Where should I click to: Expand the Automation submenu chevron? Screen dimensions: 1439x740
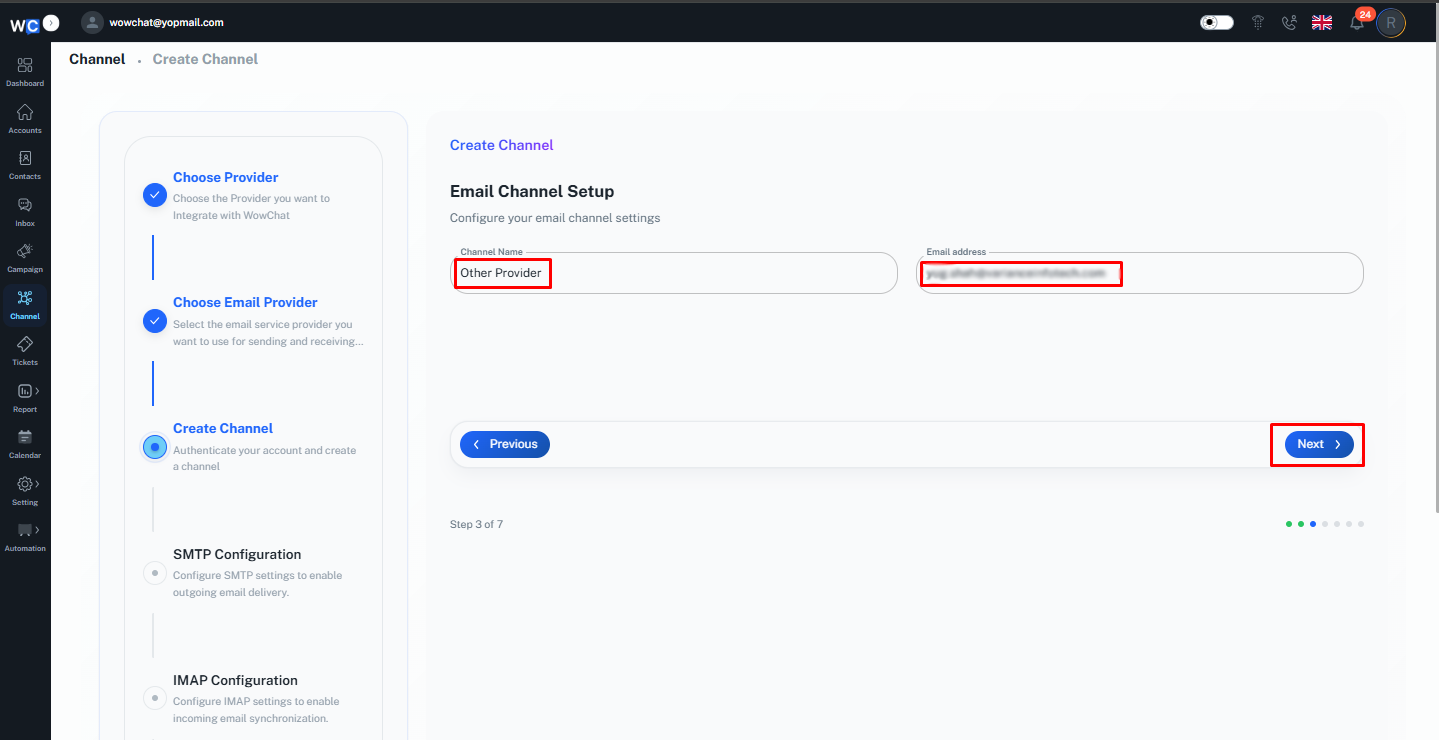click(x=38, y=530)
